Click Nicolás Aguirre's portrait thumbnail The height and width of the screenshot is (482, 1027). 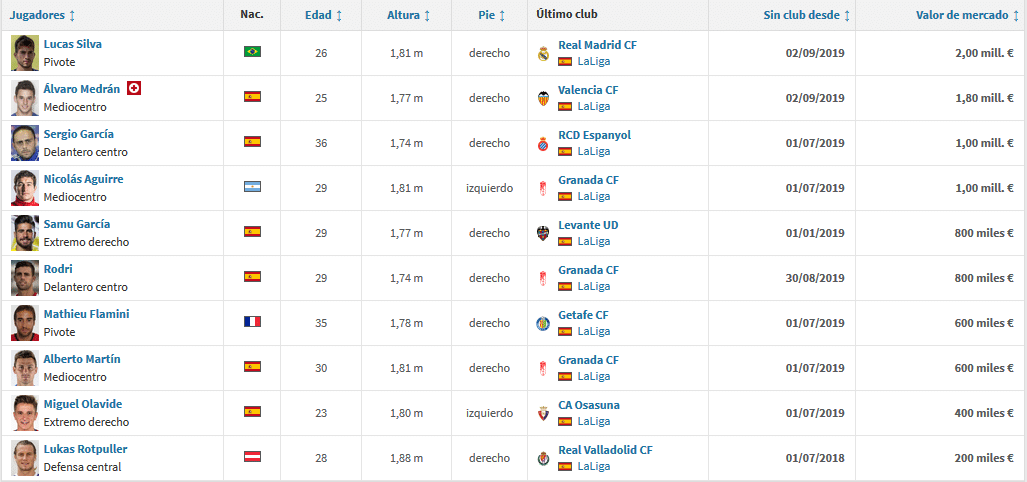click(25, 188)
